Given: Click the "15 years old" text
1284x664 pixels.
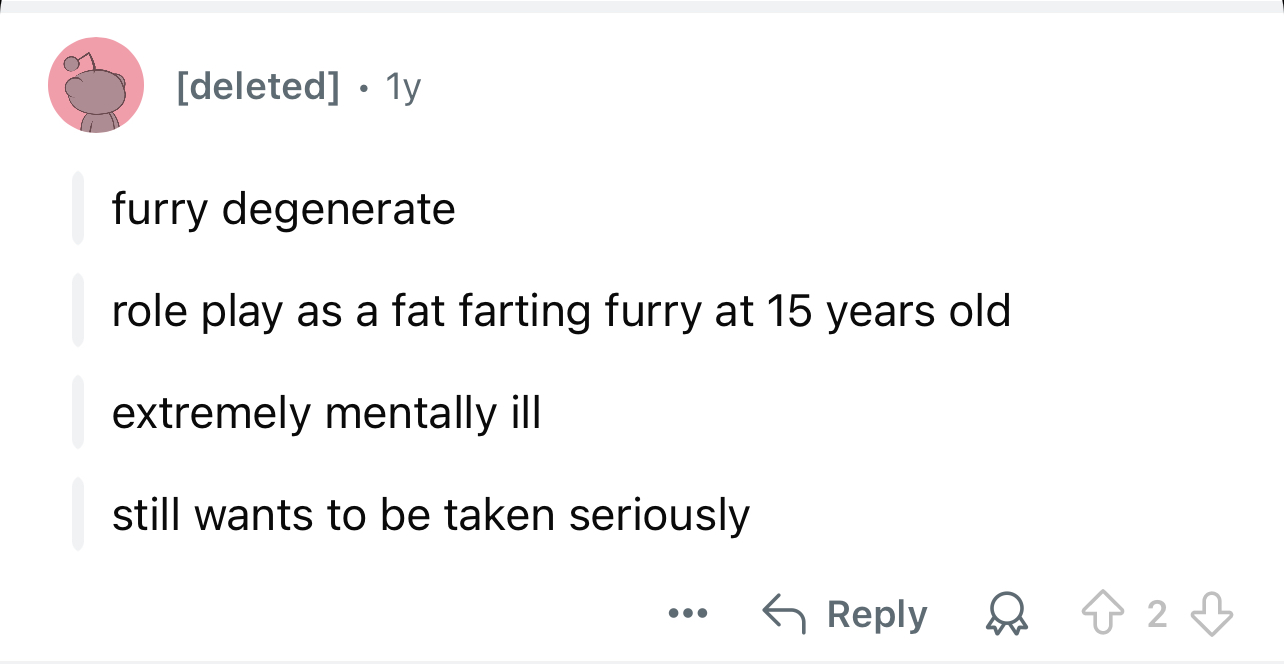Looking at the screenshot, I should click(x=889, y=311).
